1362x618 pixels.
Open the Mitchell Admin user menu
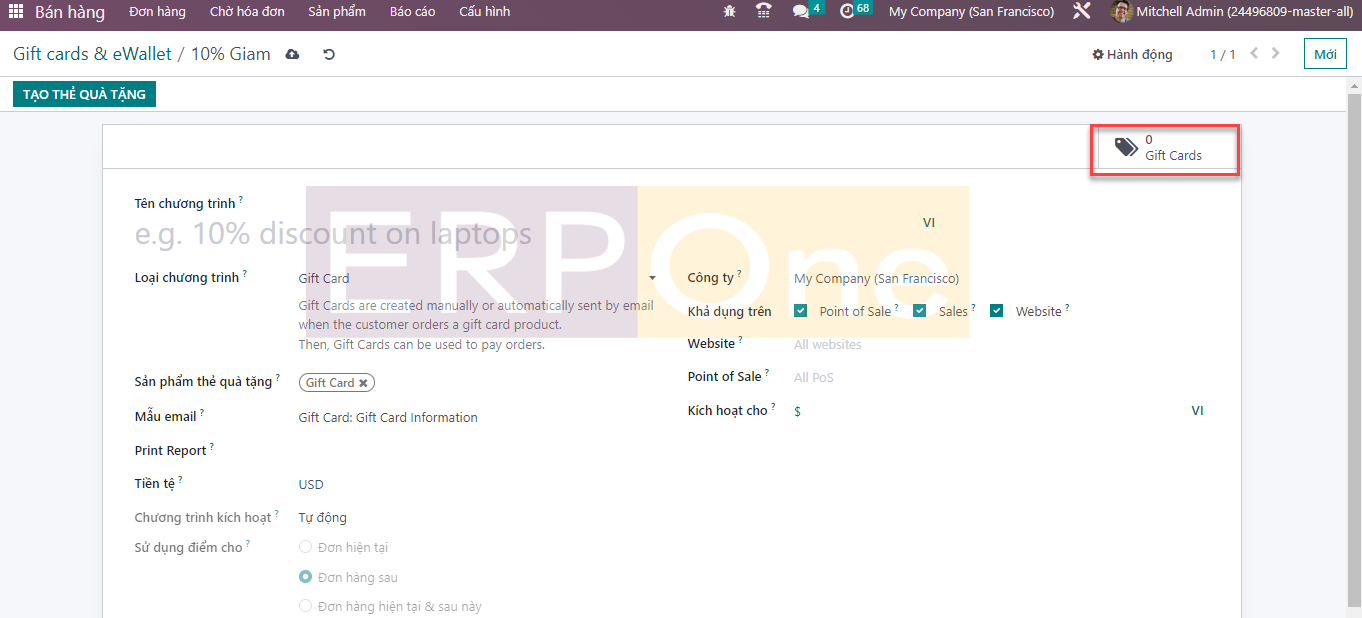tap(1231, 12)
